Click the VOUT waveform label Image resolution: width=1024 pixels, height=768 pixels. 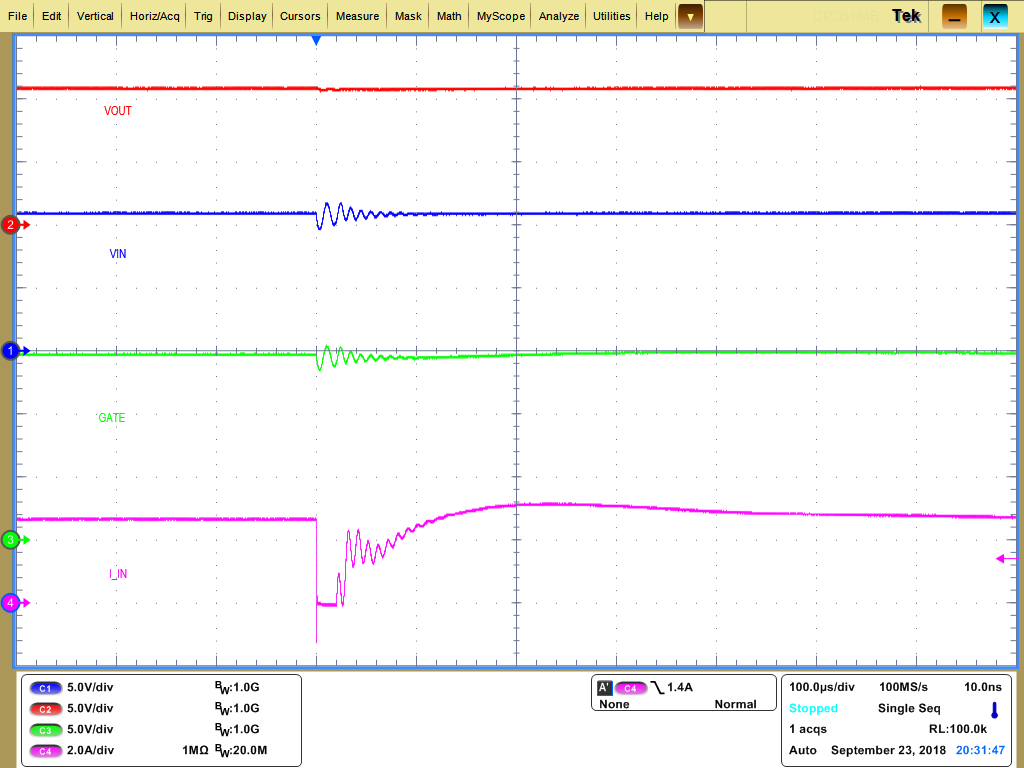pos(118,111)
